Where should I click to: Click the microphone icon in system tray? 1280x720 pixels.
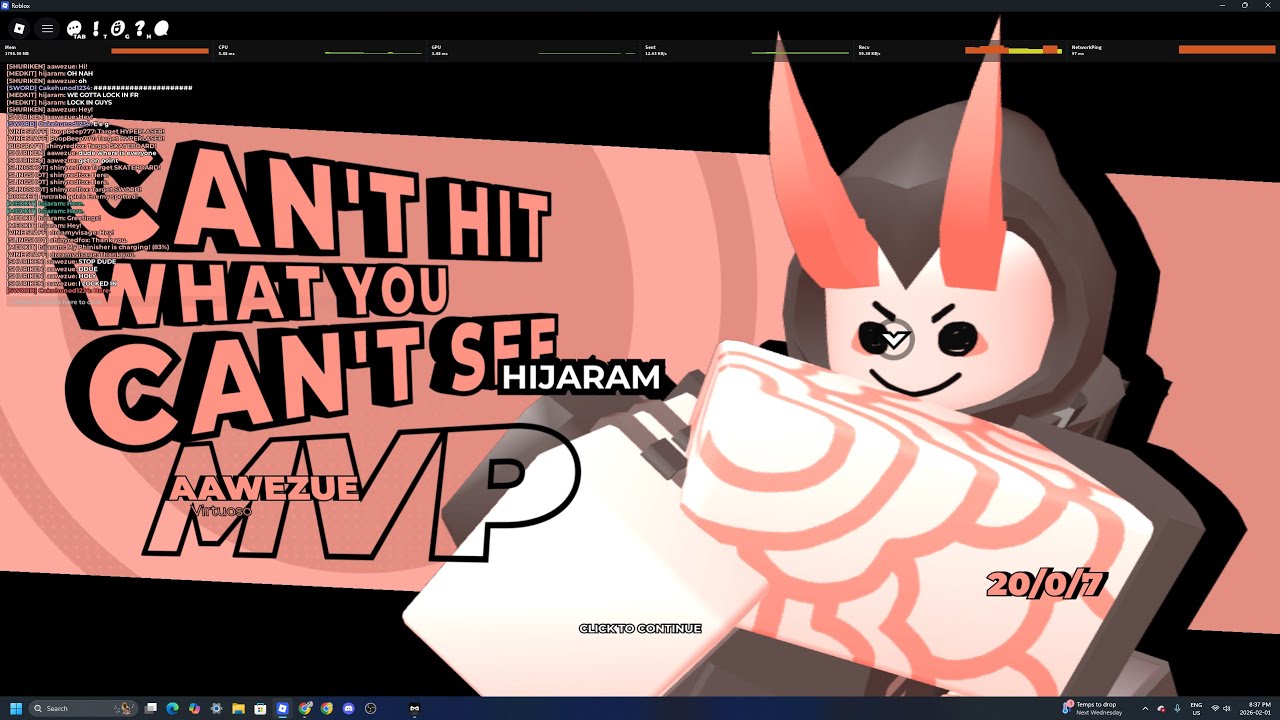[x=1178, y=708]
